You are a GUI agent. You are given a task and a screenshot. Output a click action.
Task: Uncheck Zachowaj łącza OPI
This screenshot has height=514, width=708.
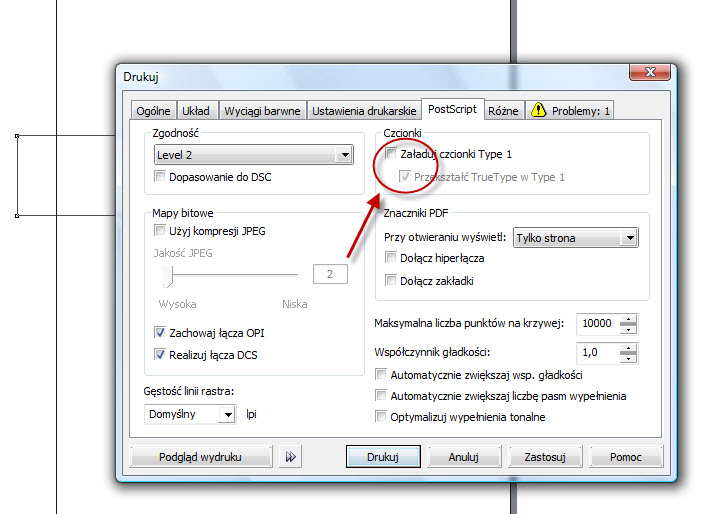(160, 333)
